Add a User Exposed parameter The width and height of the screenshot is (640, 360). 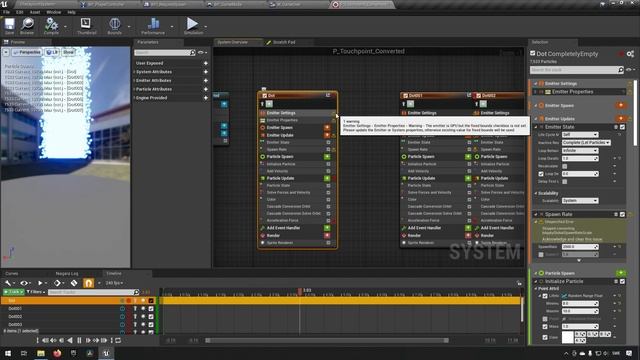[x=206, y=63]
